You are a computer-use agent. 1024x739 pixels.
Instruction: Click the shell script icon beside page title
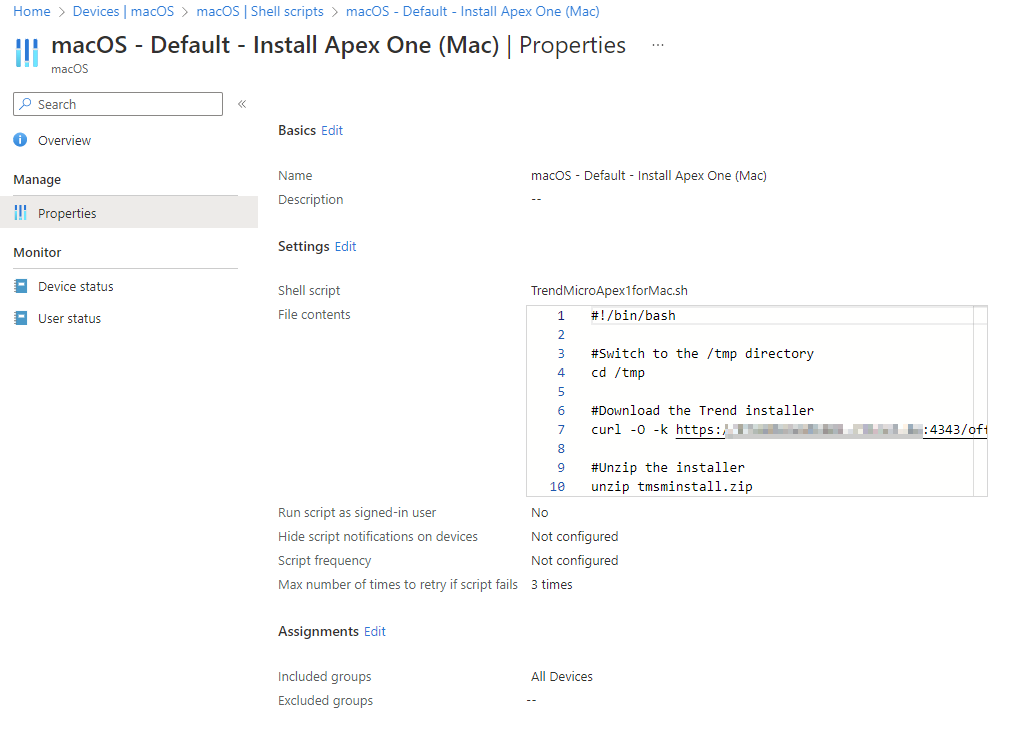click(27, 52)
